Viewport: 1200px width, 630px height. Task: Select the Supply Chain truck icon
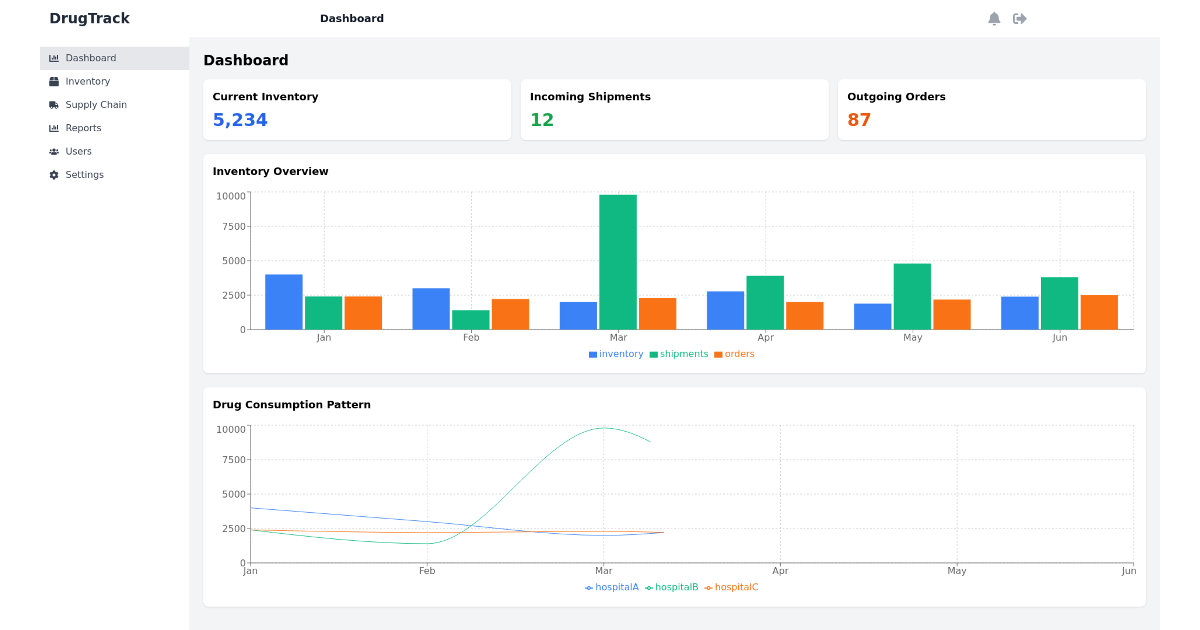tap(53, 104)
